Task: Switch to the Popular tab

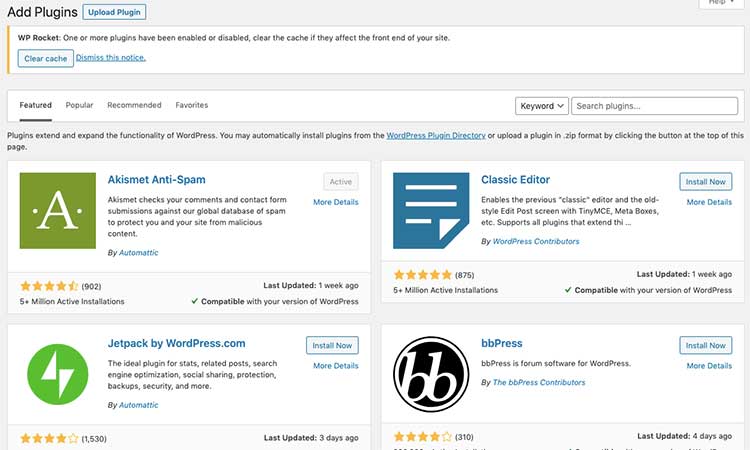Action: click(x=79, y=105)
